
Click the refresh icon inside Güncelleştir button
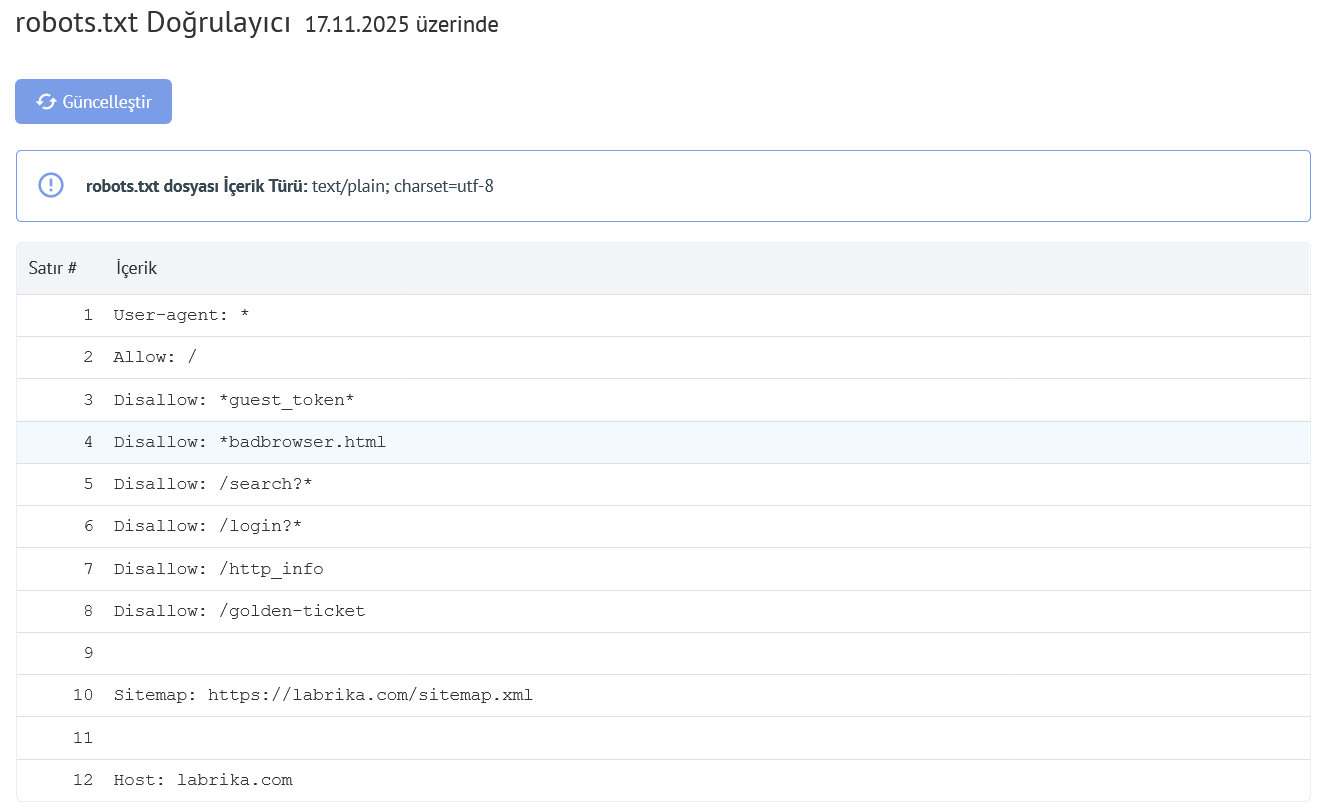pos(46,101)
